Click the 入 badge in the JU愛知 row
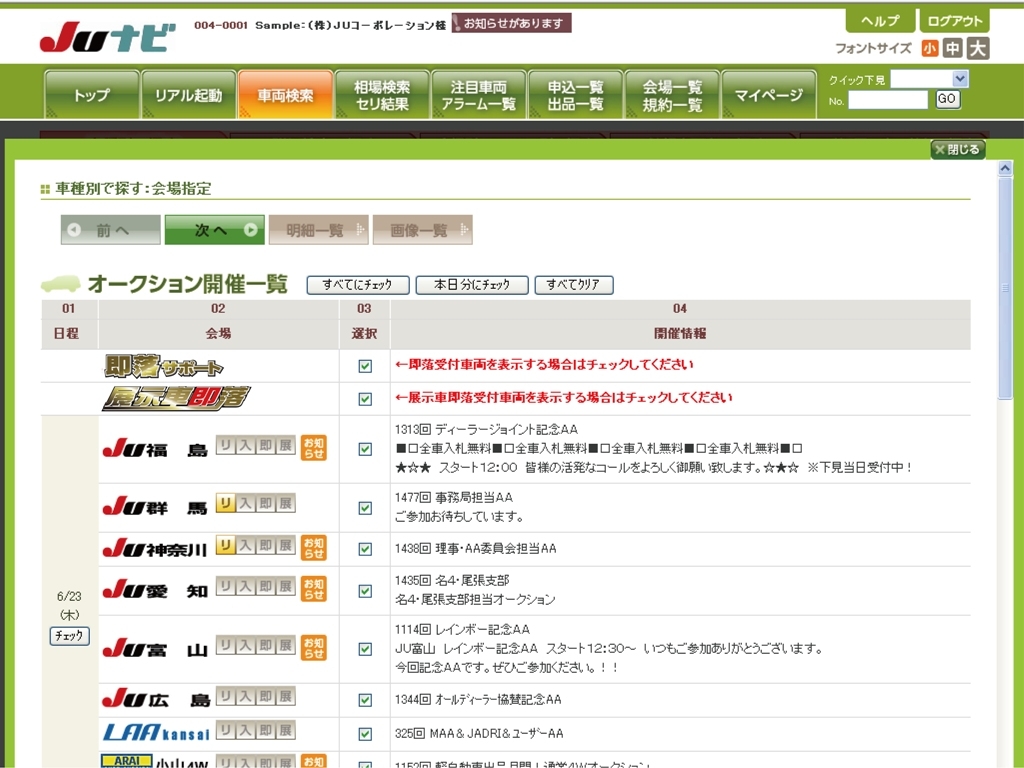Image resolution: width=1024 pixels, height=768 pixels. point(246,586)
